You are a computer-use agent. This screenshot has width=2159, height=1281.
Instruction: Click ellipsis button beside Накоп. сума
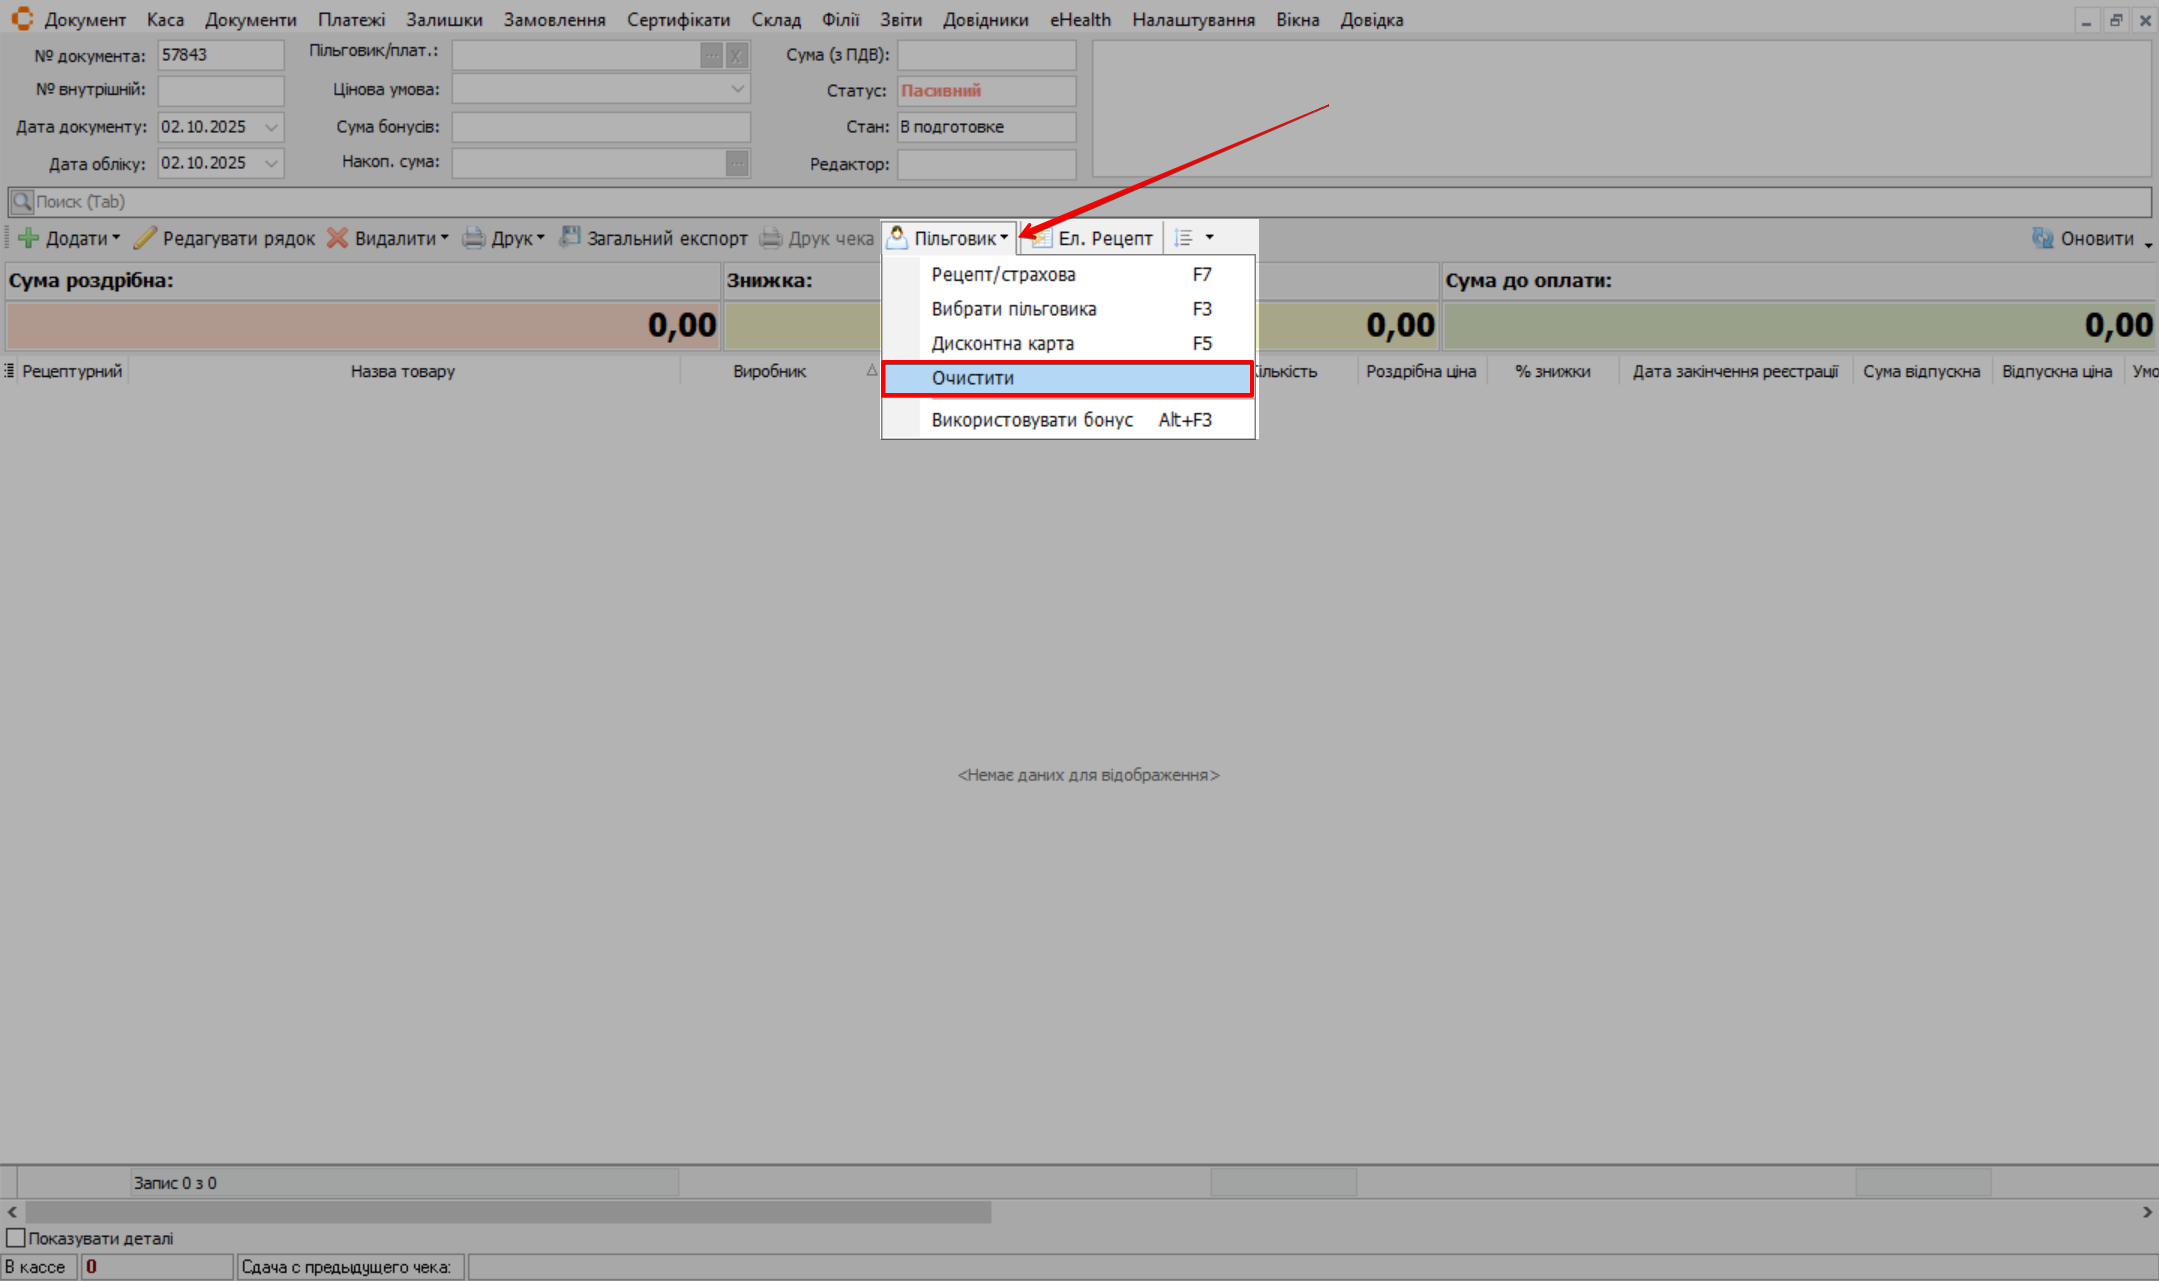[x=737, y=163]
